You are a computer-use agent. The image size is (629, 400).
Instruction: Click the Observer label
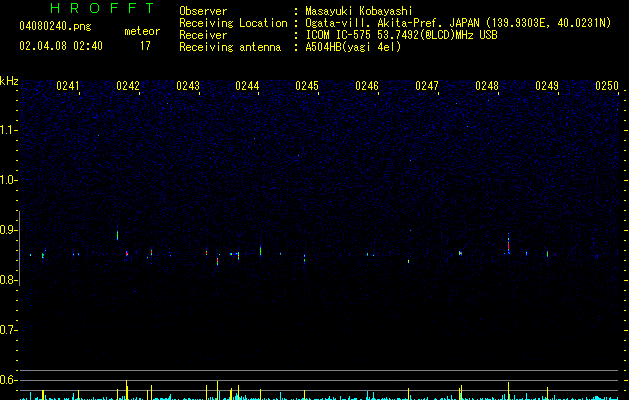coord(203,11)
